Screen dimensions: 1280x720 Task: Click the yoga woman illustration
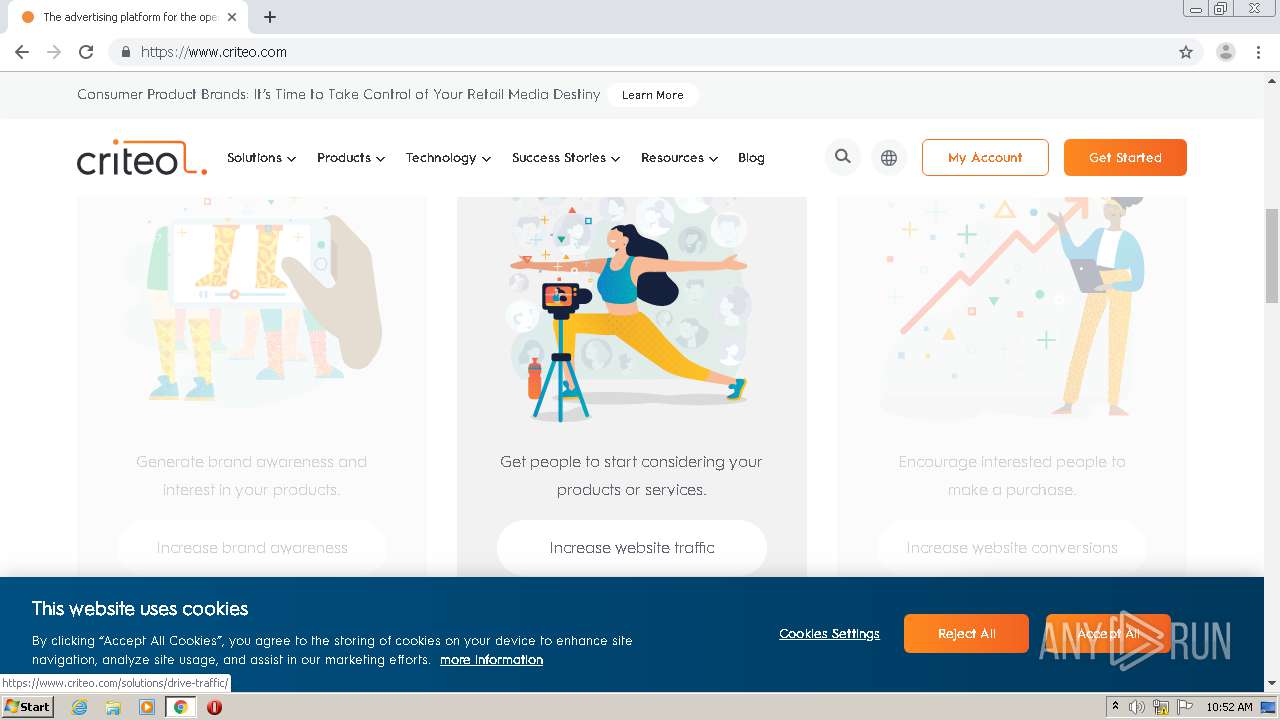click(x=630, y=310)
